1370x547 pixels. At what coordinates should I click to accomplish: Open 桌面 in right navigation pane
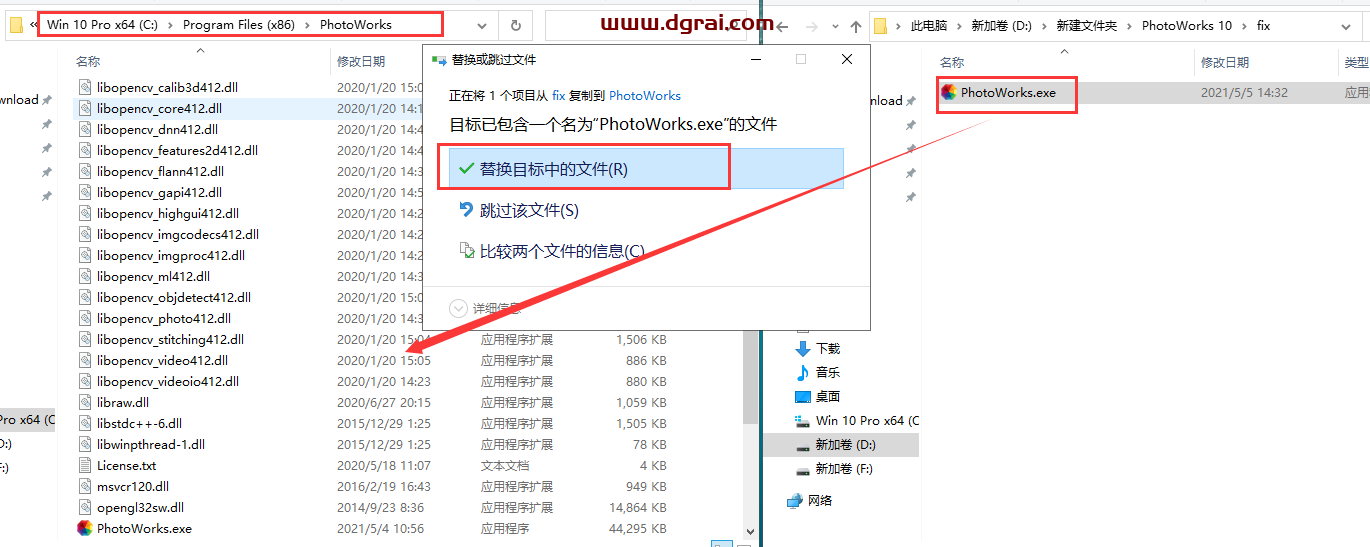click(828, 396)
